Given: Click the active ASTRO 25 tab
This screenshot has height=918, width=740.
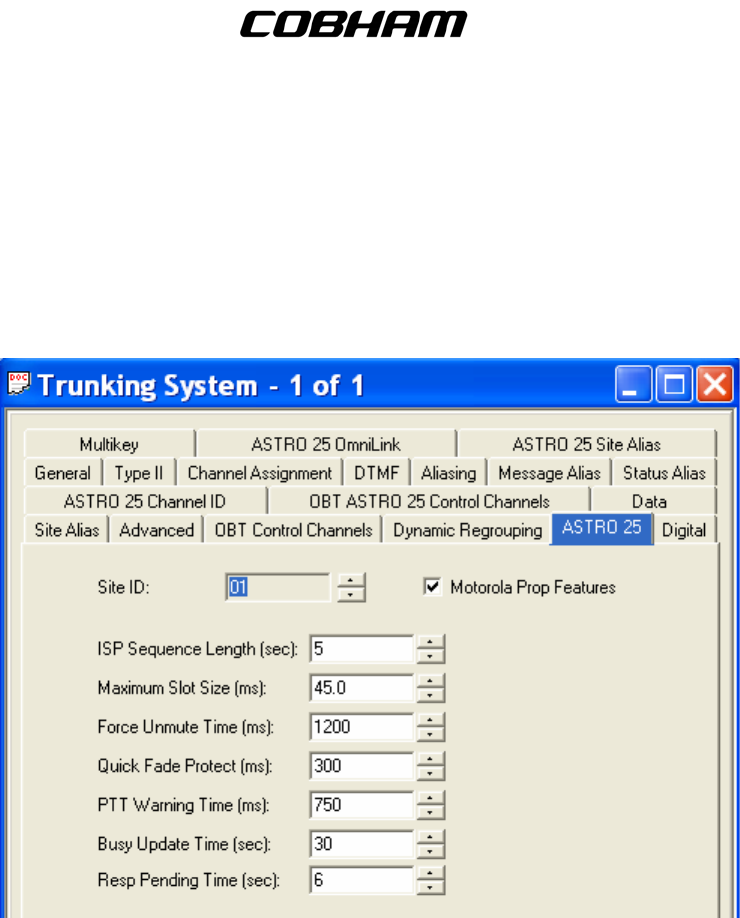Looking at the screenshot, I should 602,527.
